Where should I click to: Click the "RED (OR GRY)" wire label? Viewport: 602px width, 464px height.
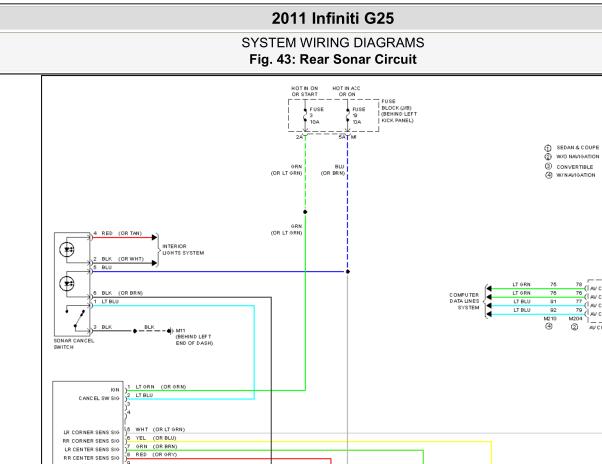pyautogui.click(x=156, y=455)
